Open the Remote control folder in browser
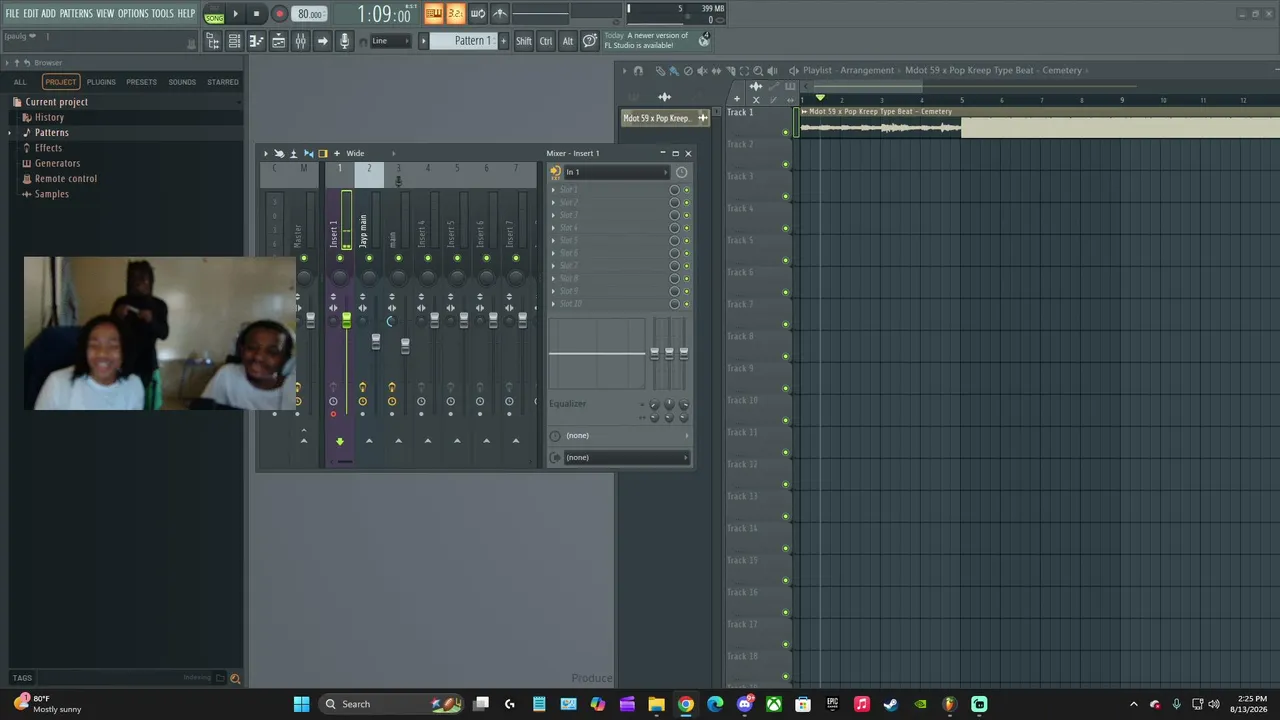Image resolution: width=1280 pixels, height=720 pixels. 66,179
